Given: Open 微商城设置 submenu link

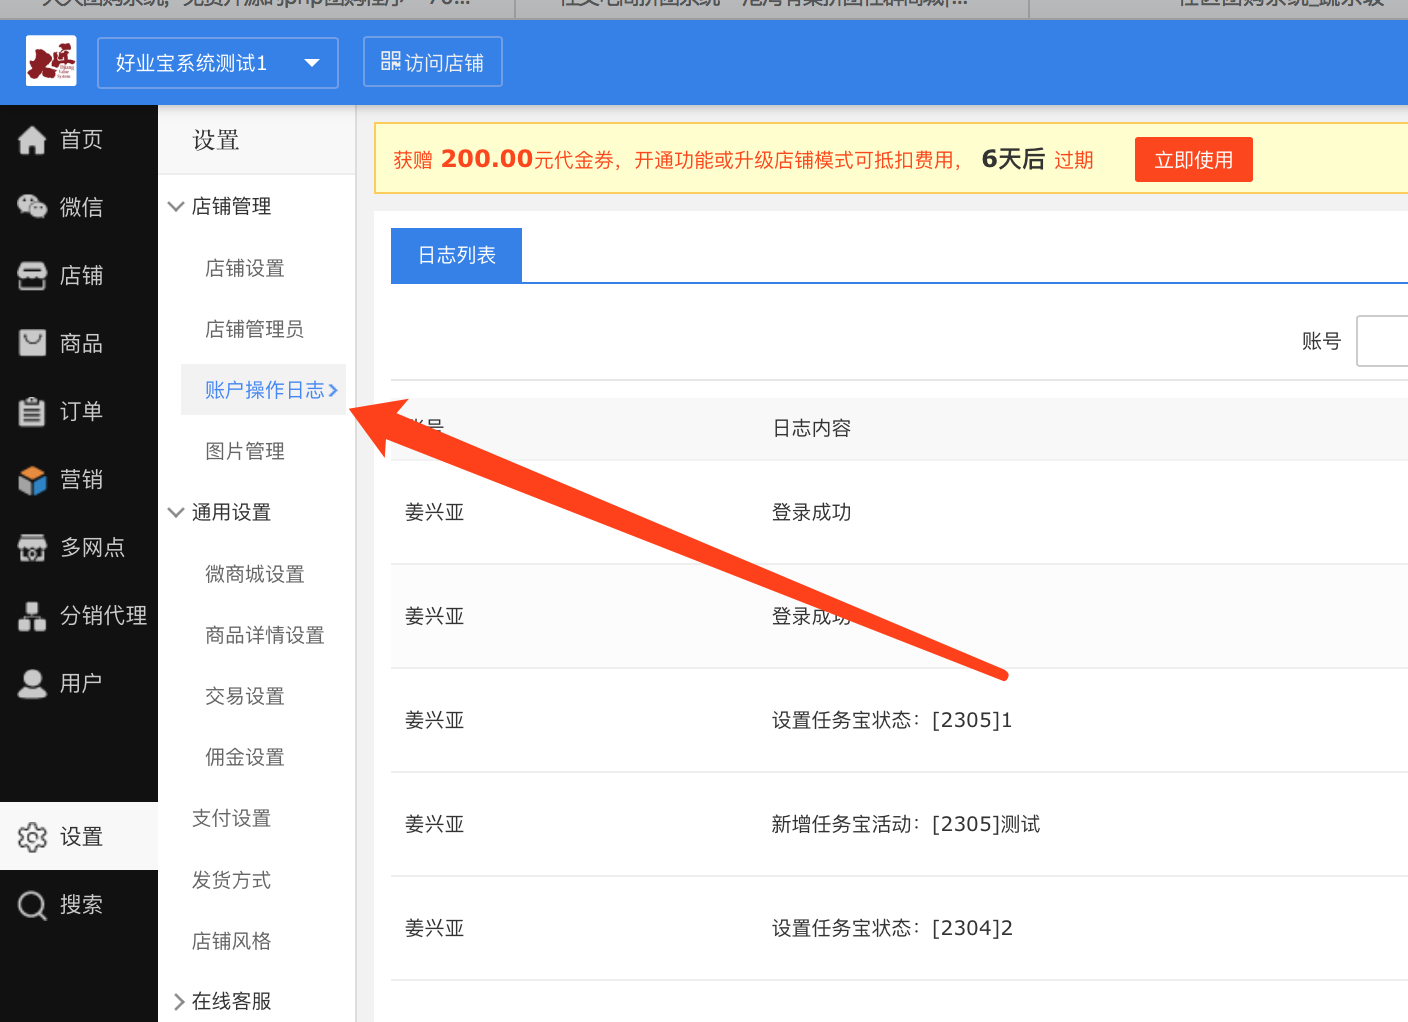Looking at the screenshot, I should pos(254,574).
